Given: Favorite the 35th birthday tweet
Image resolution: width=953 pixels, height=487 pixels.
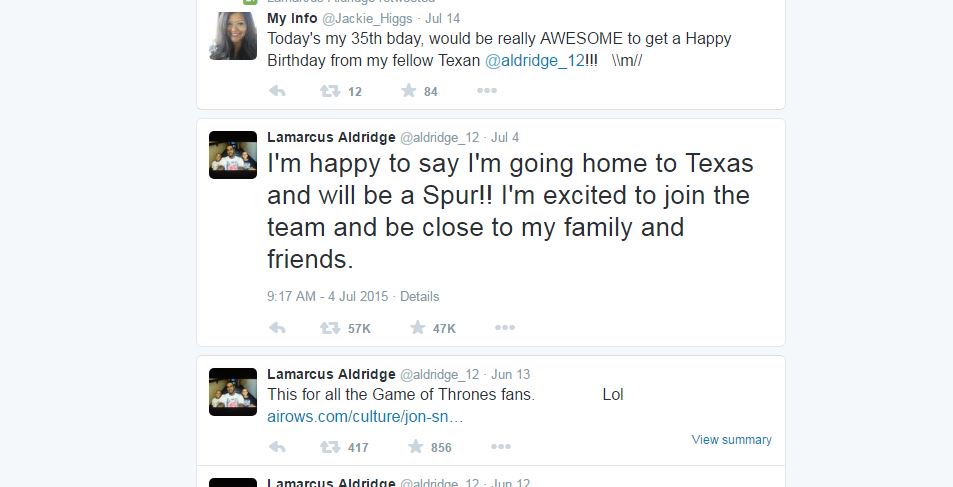Looking at the screenshot, I should coord(408,91).
